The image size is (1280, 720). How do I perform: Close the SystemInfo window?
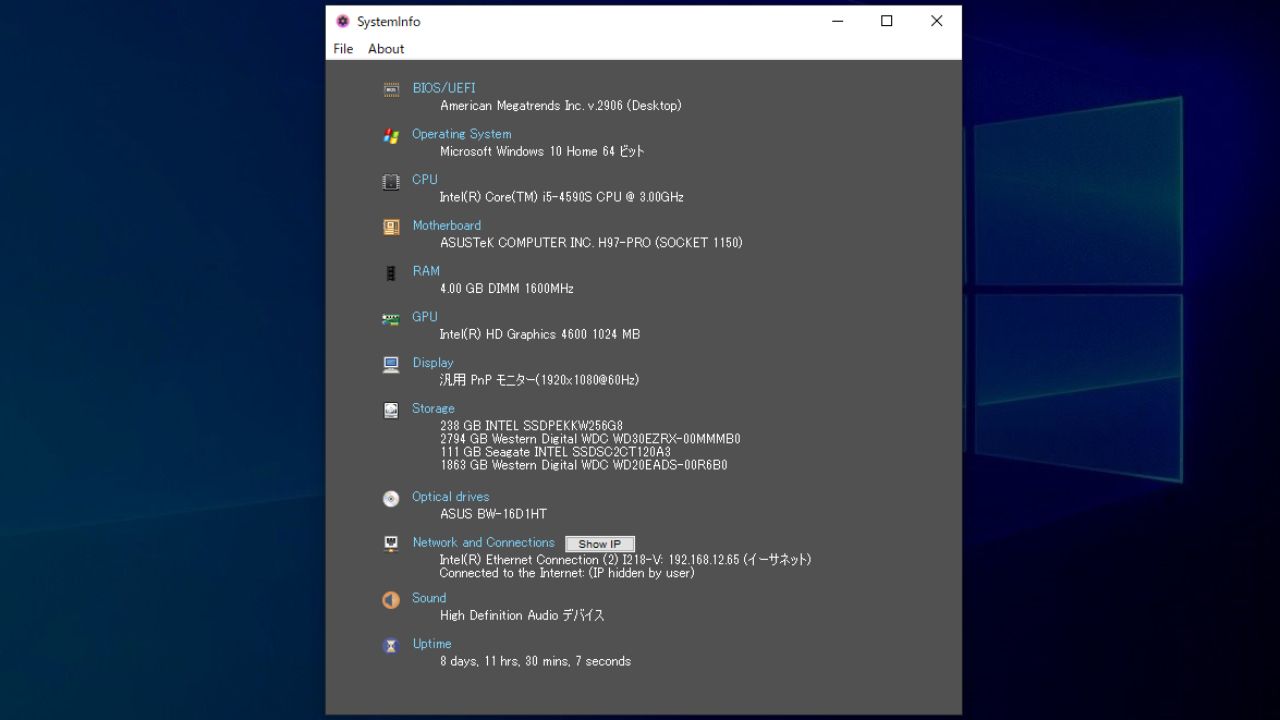coord(936,21)
